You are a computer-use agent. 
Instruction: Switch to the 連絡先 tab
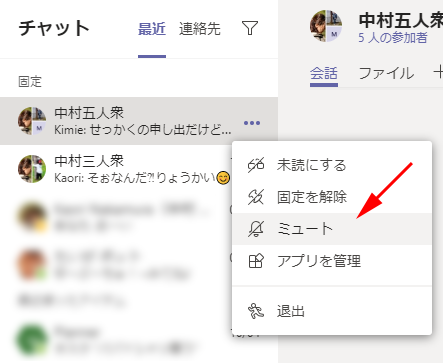click(x=200, y=29)
